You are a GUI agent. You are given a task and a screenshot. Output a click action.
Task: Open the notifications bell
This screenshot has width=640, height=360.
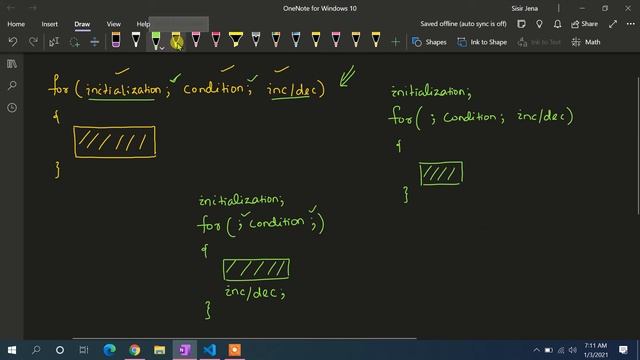(557, 24)
